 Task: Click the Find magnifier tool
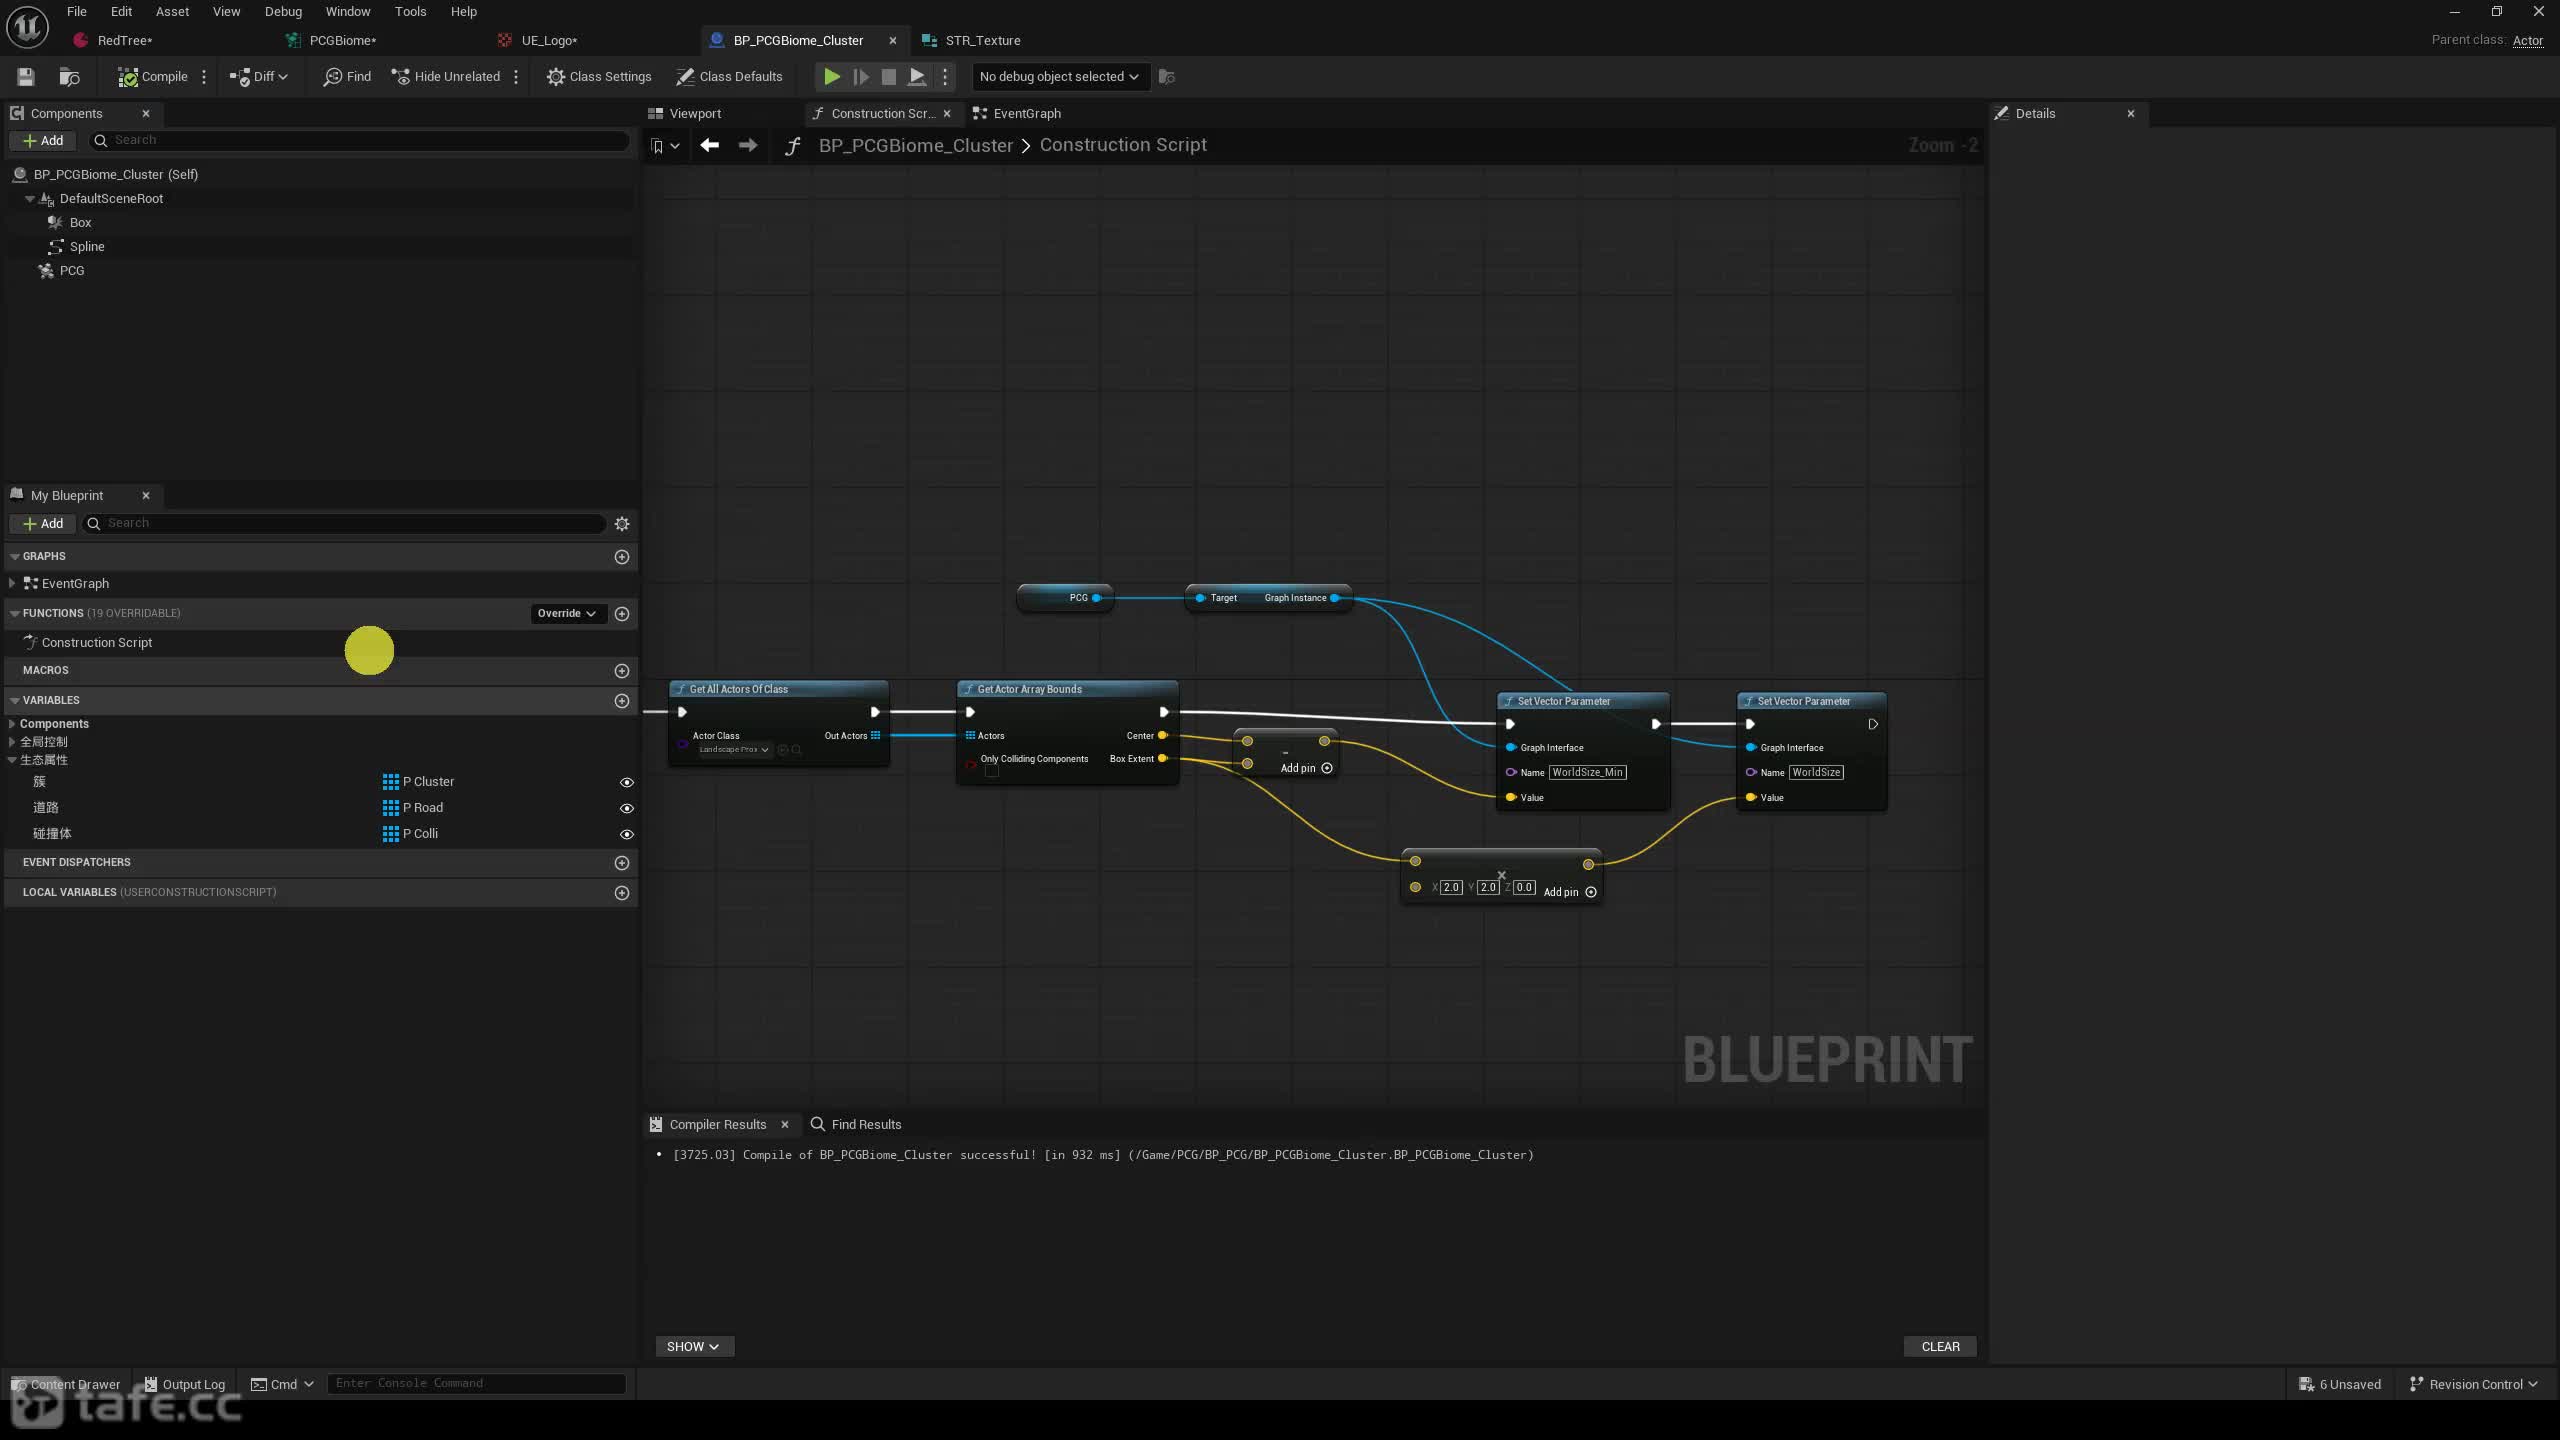347,77
